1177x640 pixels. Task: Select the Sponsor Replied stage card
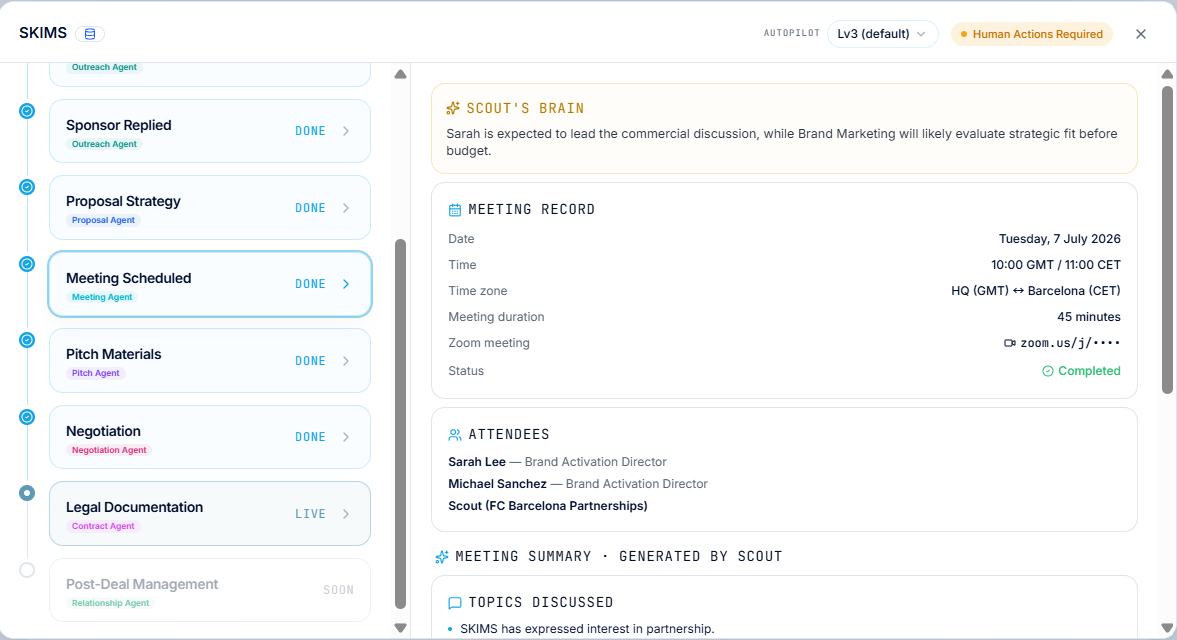pos(210,131)
